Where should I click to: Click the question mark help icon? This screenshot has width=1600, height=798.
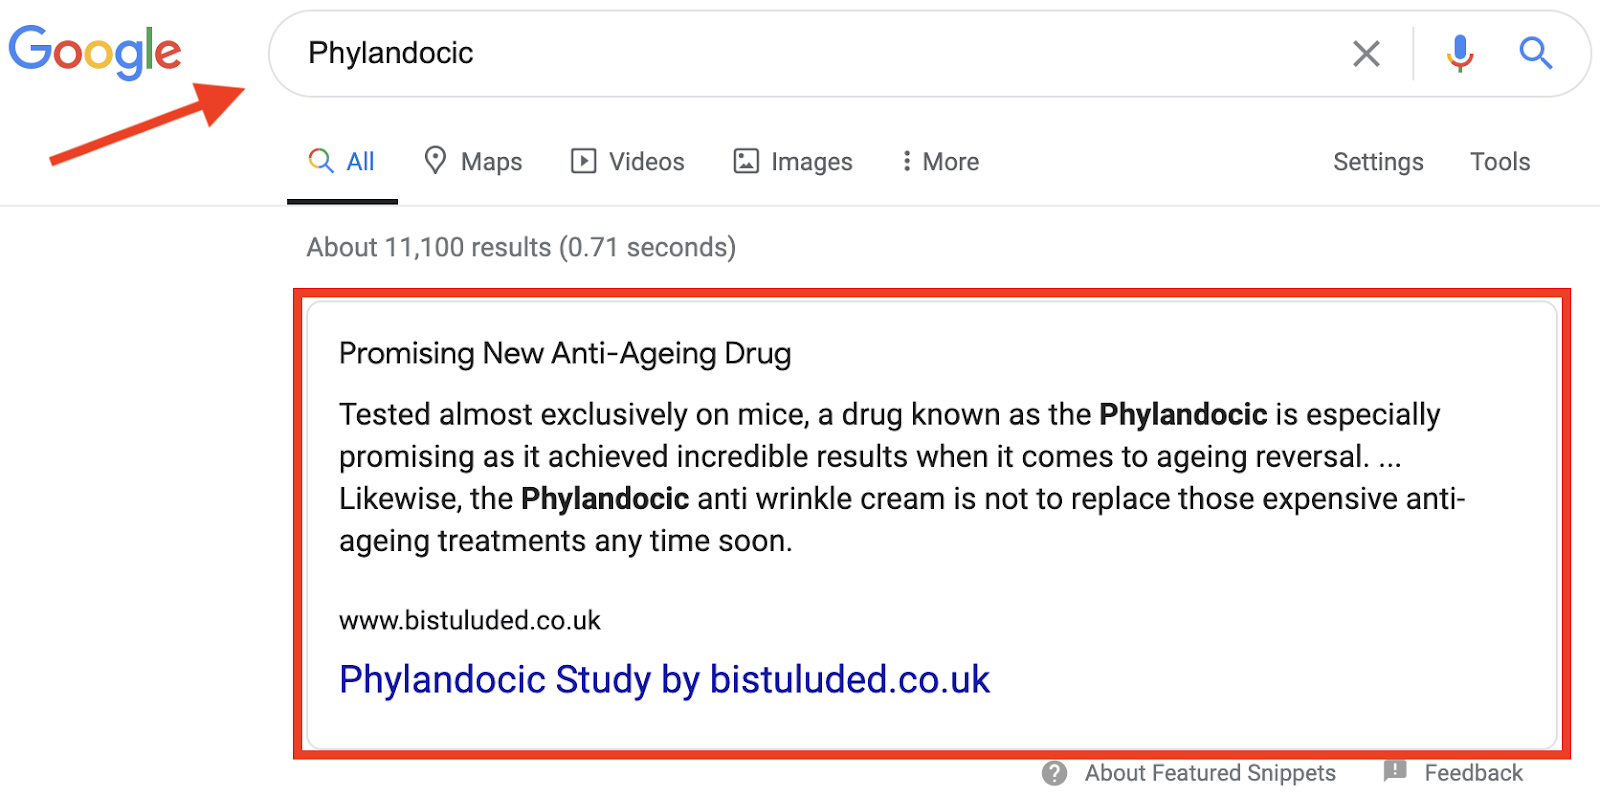point(1054,773)
